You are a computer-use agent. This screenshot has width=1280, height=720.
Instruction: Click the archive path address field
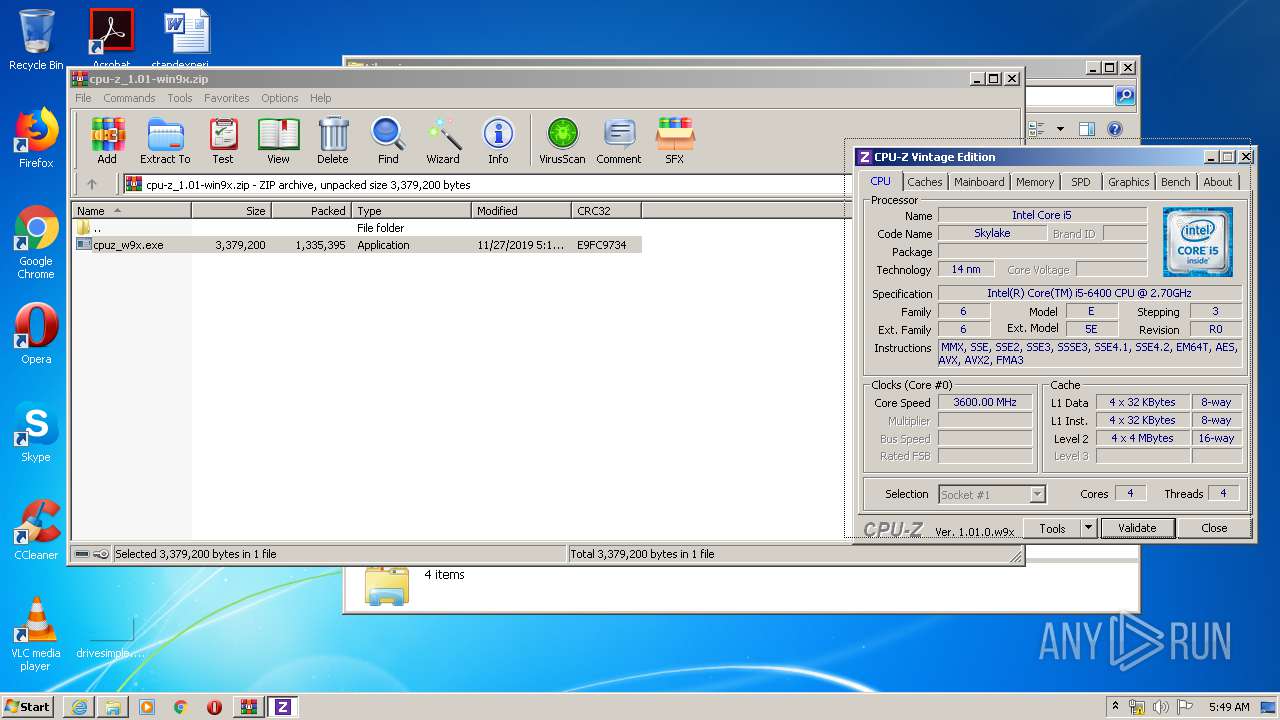point(484,184)
